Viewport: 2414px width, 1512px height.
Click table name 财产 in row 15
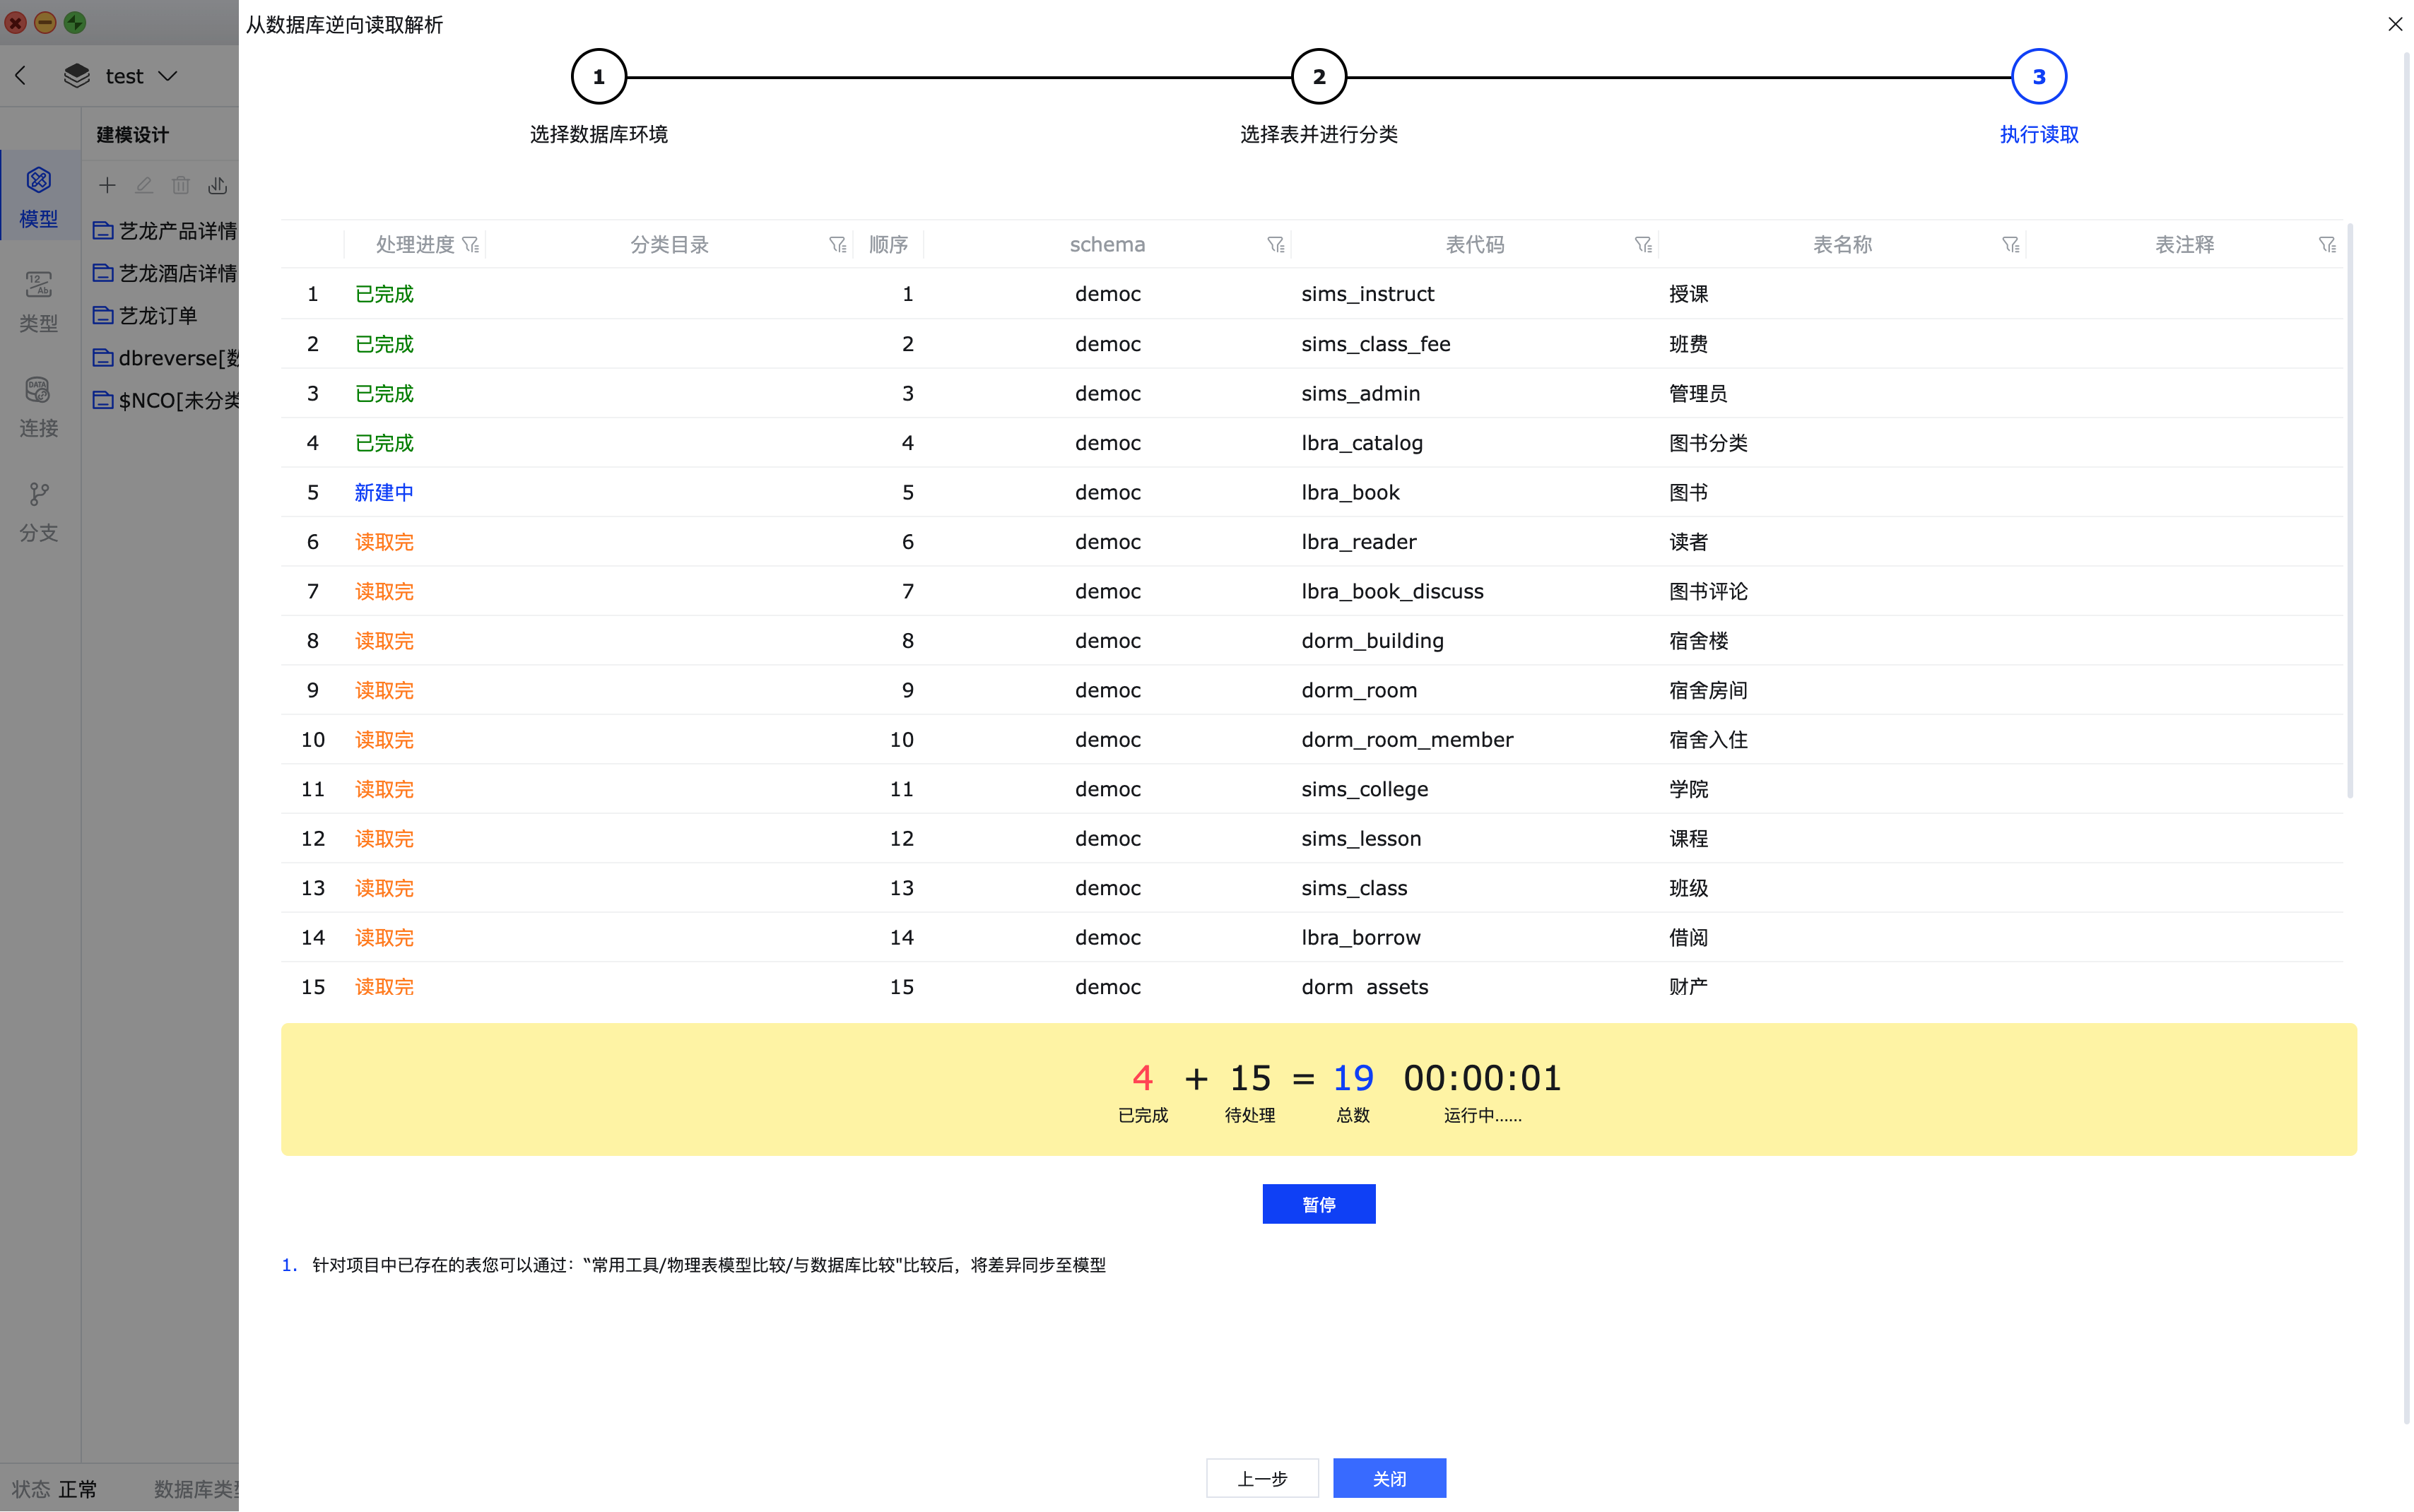(x=1688, y=987)
